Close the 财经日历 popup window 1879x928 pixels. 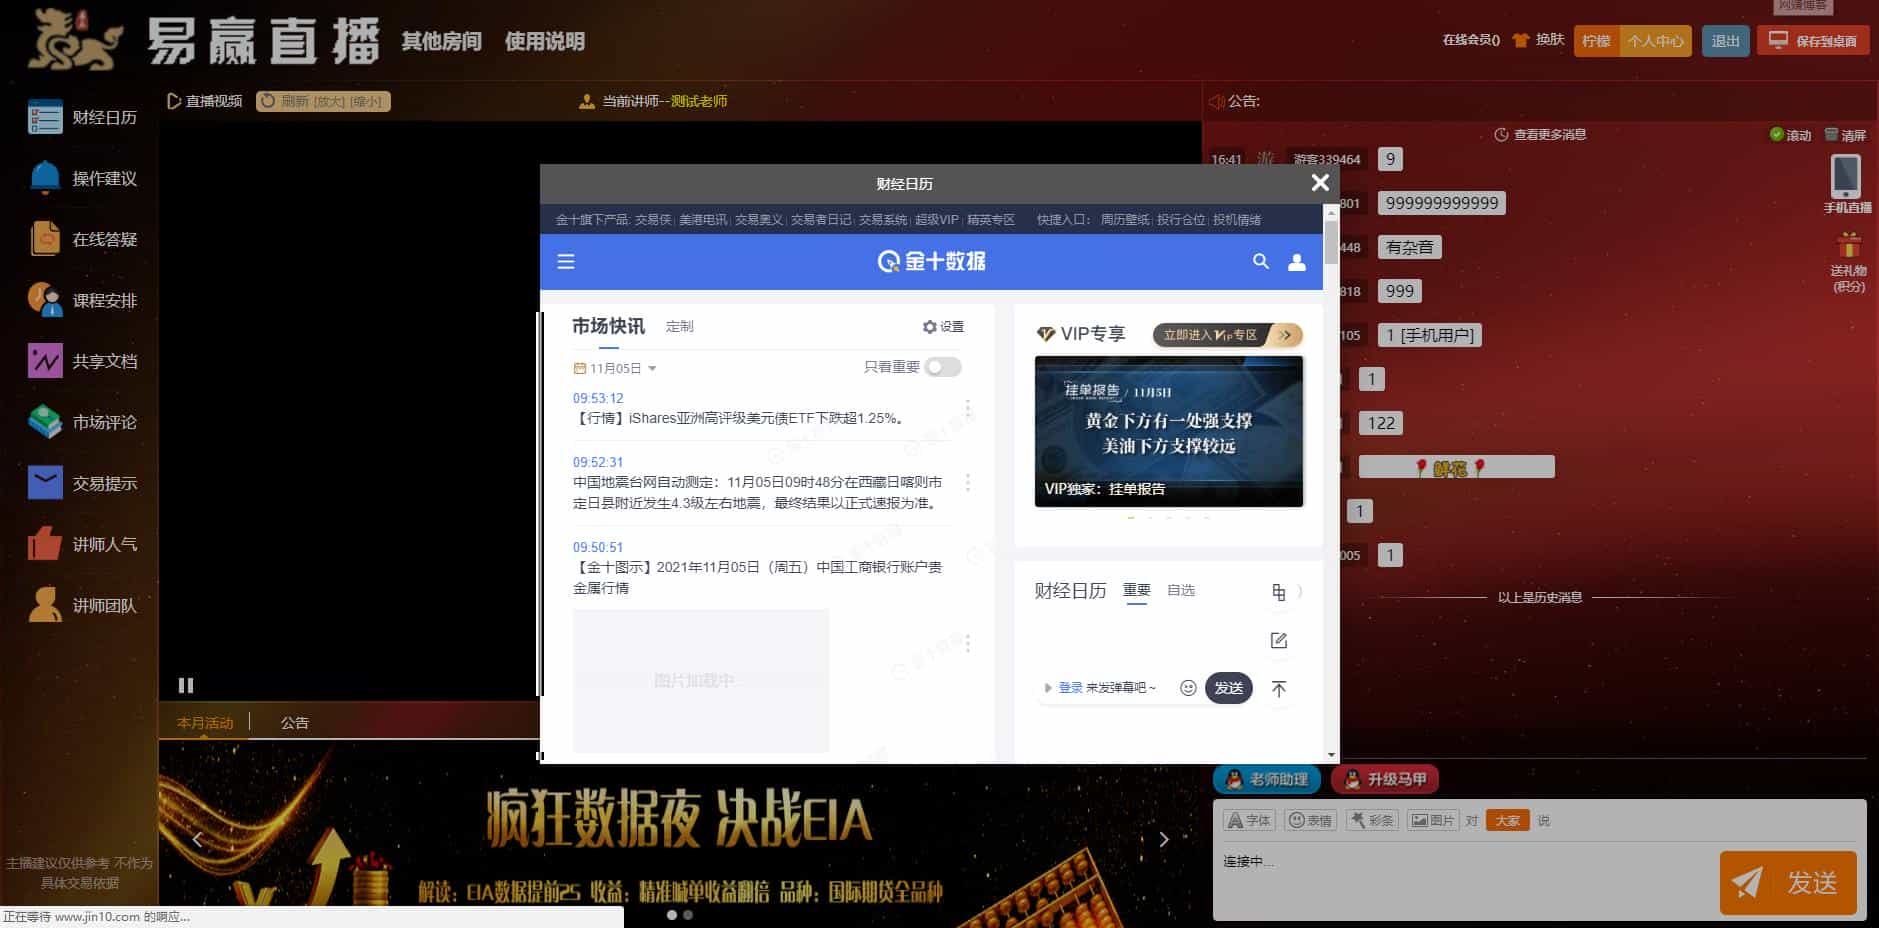click(1320, 182)
